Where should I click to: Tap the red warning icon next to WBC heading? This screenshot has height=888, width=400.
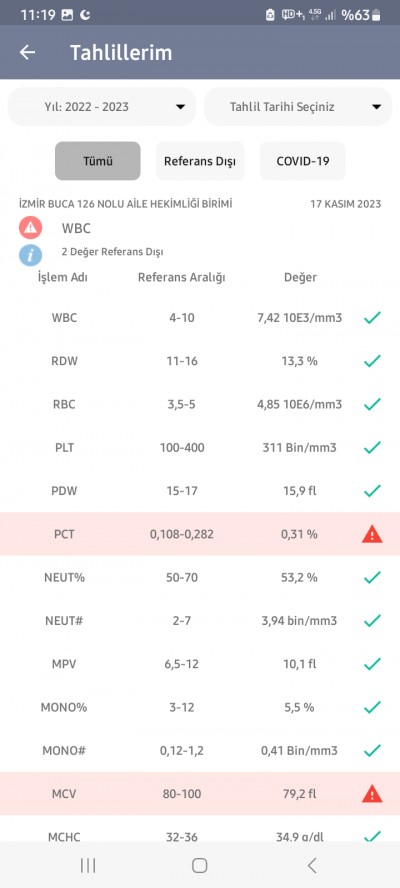point(30,228)
